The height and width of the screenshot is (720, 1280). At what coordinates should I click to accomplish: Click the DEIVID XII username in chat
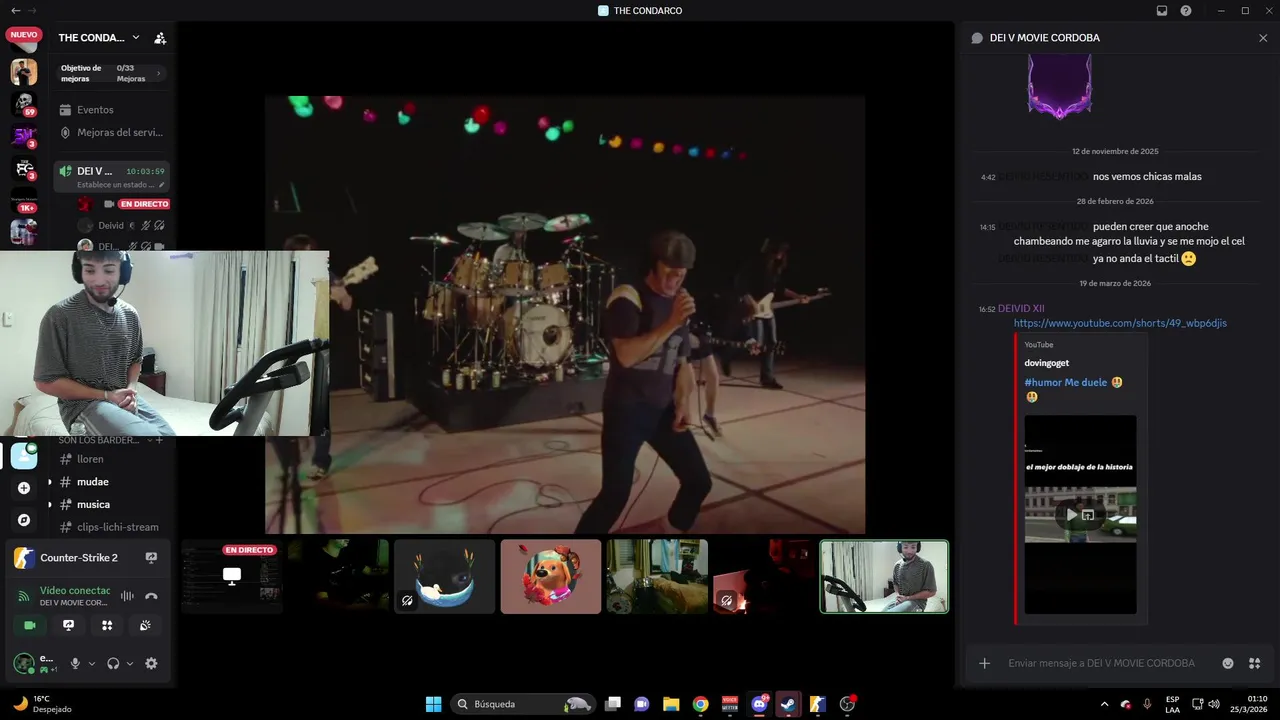click(1021, 309)
